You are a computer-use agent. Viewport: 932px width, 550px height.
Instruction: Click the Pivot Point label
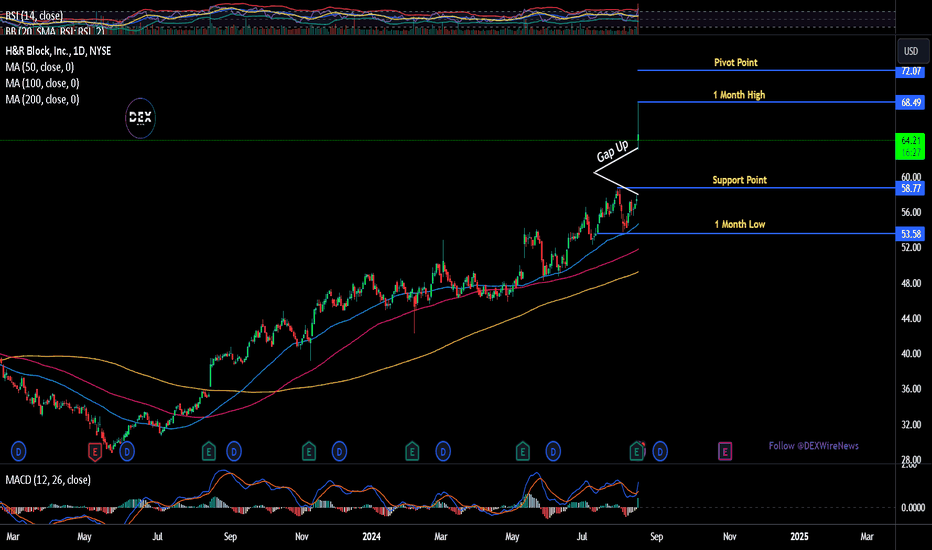[x=735, y=62]
